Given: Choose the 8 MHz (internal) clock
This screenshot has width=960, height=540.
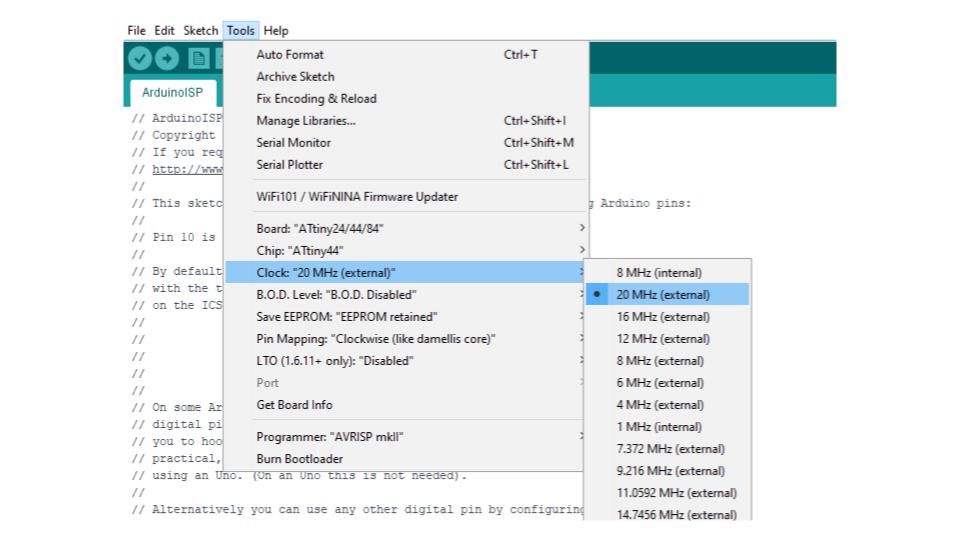Looking at the screenshot, I should pyautogui.click(x=659, y=273).
